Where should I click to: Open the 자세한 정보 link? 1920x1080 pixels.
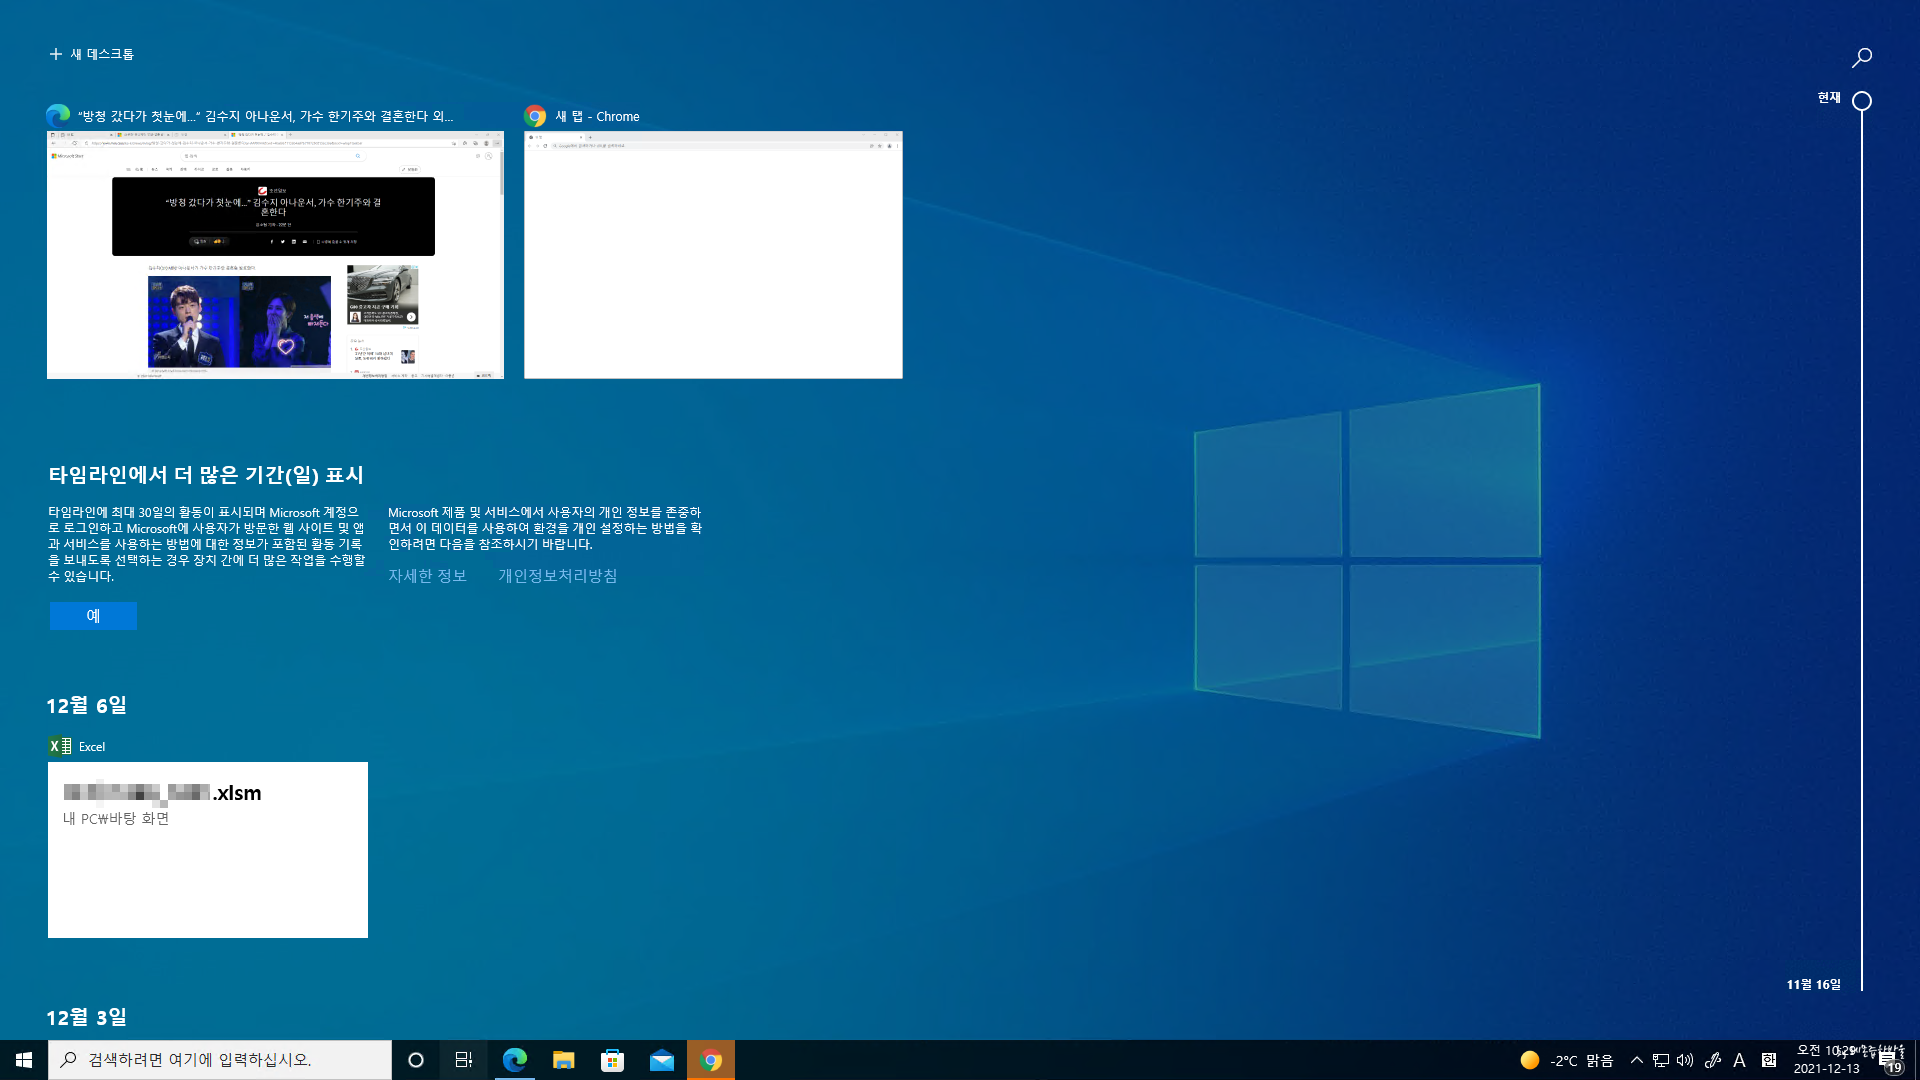[x=427, y=576]
